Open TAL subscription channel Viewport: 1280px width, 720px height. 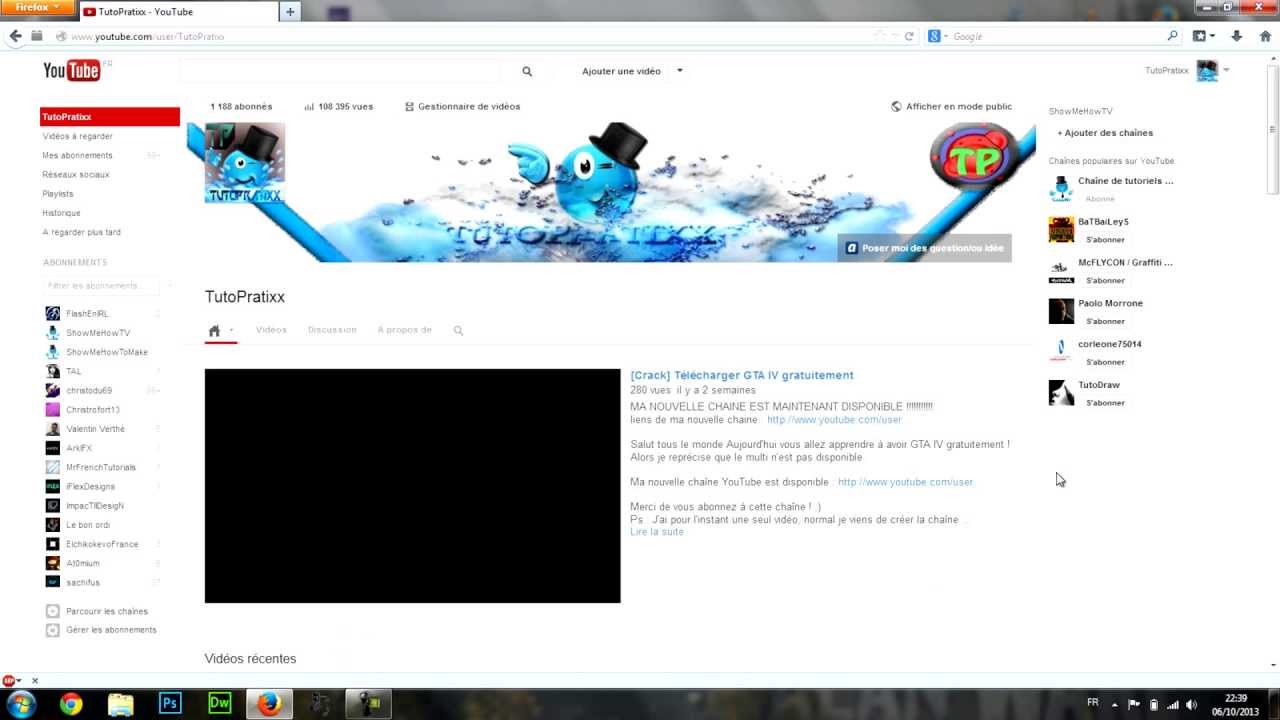73,371
